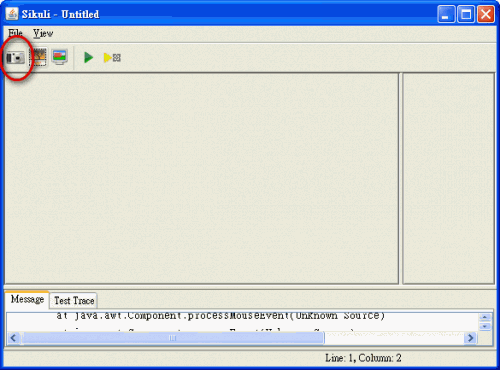Click the horizontal scrollbar right arrow

click(470, 338)
